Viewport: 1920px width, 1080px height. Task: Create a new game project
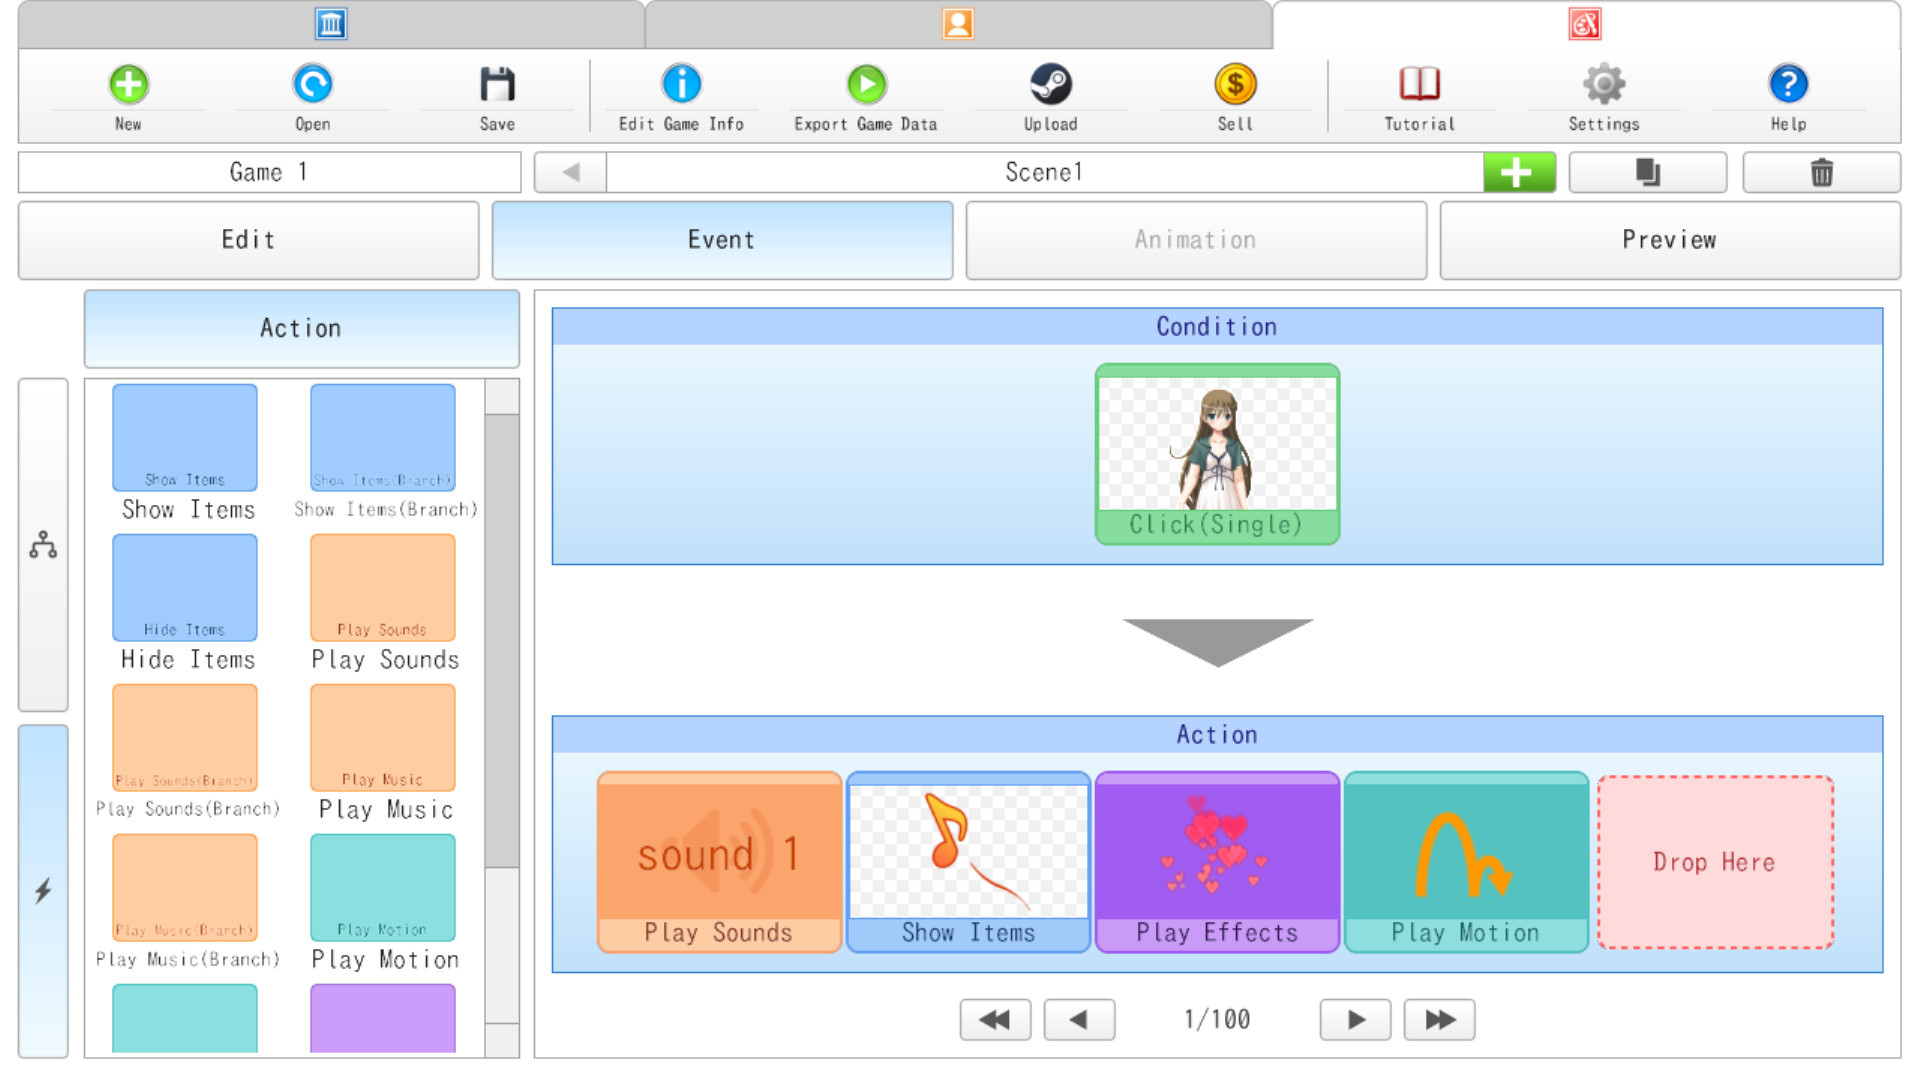(127, 95)
